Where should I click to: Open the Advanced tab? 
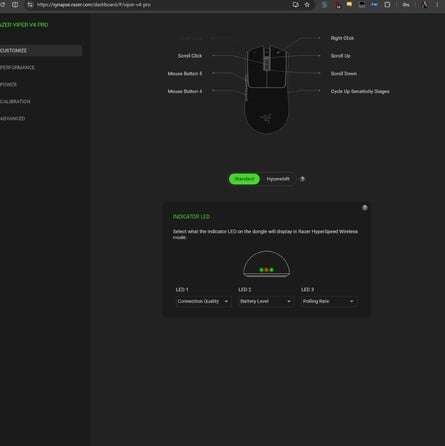click(x=13, y=118)
